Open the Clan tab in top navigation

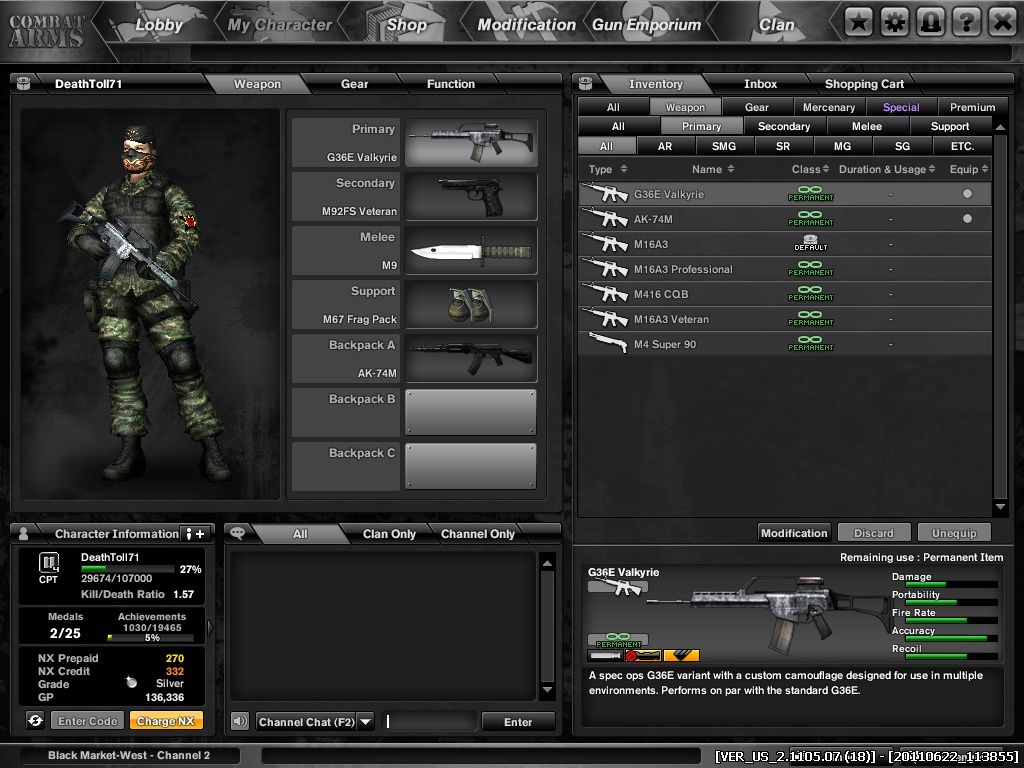tap(776, 25)
